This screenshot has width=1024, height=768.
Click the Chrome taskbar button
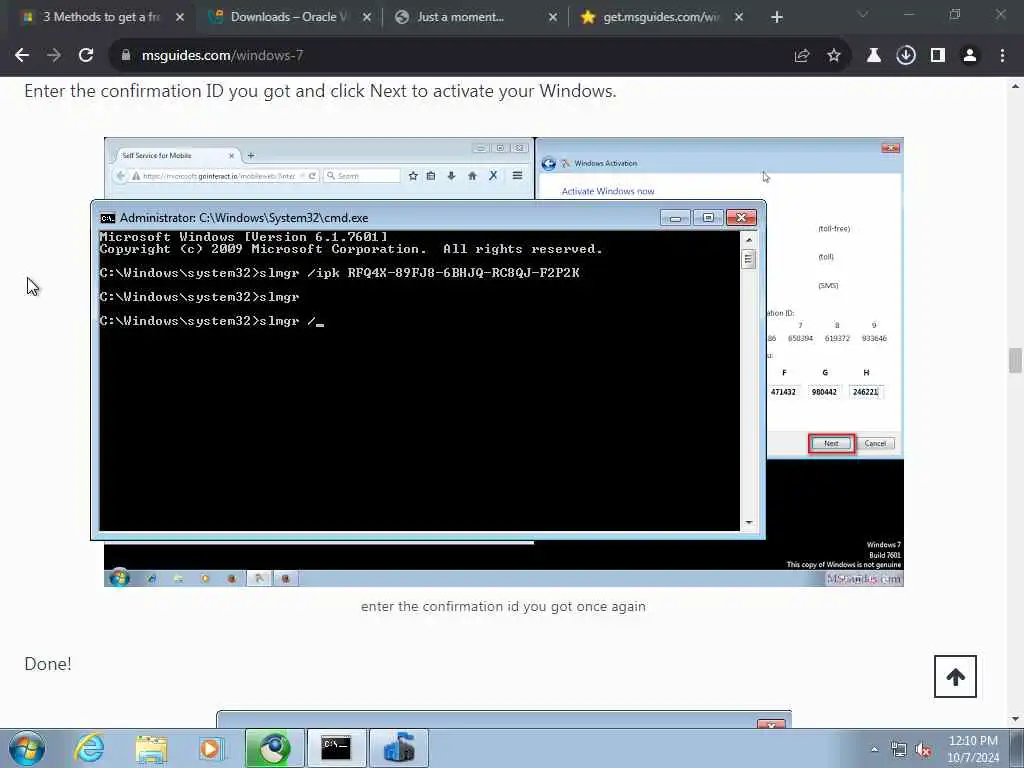click(274, 748)
